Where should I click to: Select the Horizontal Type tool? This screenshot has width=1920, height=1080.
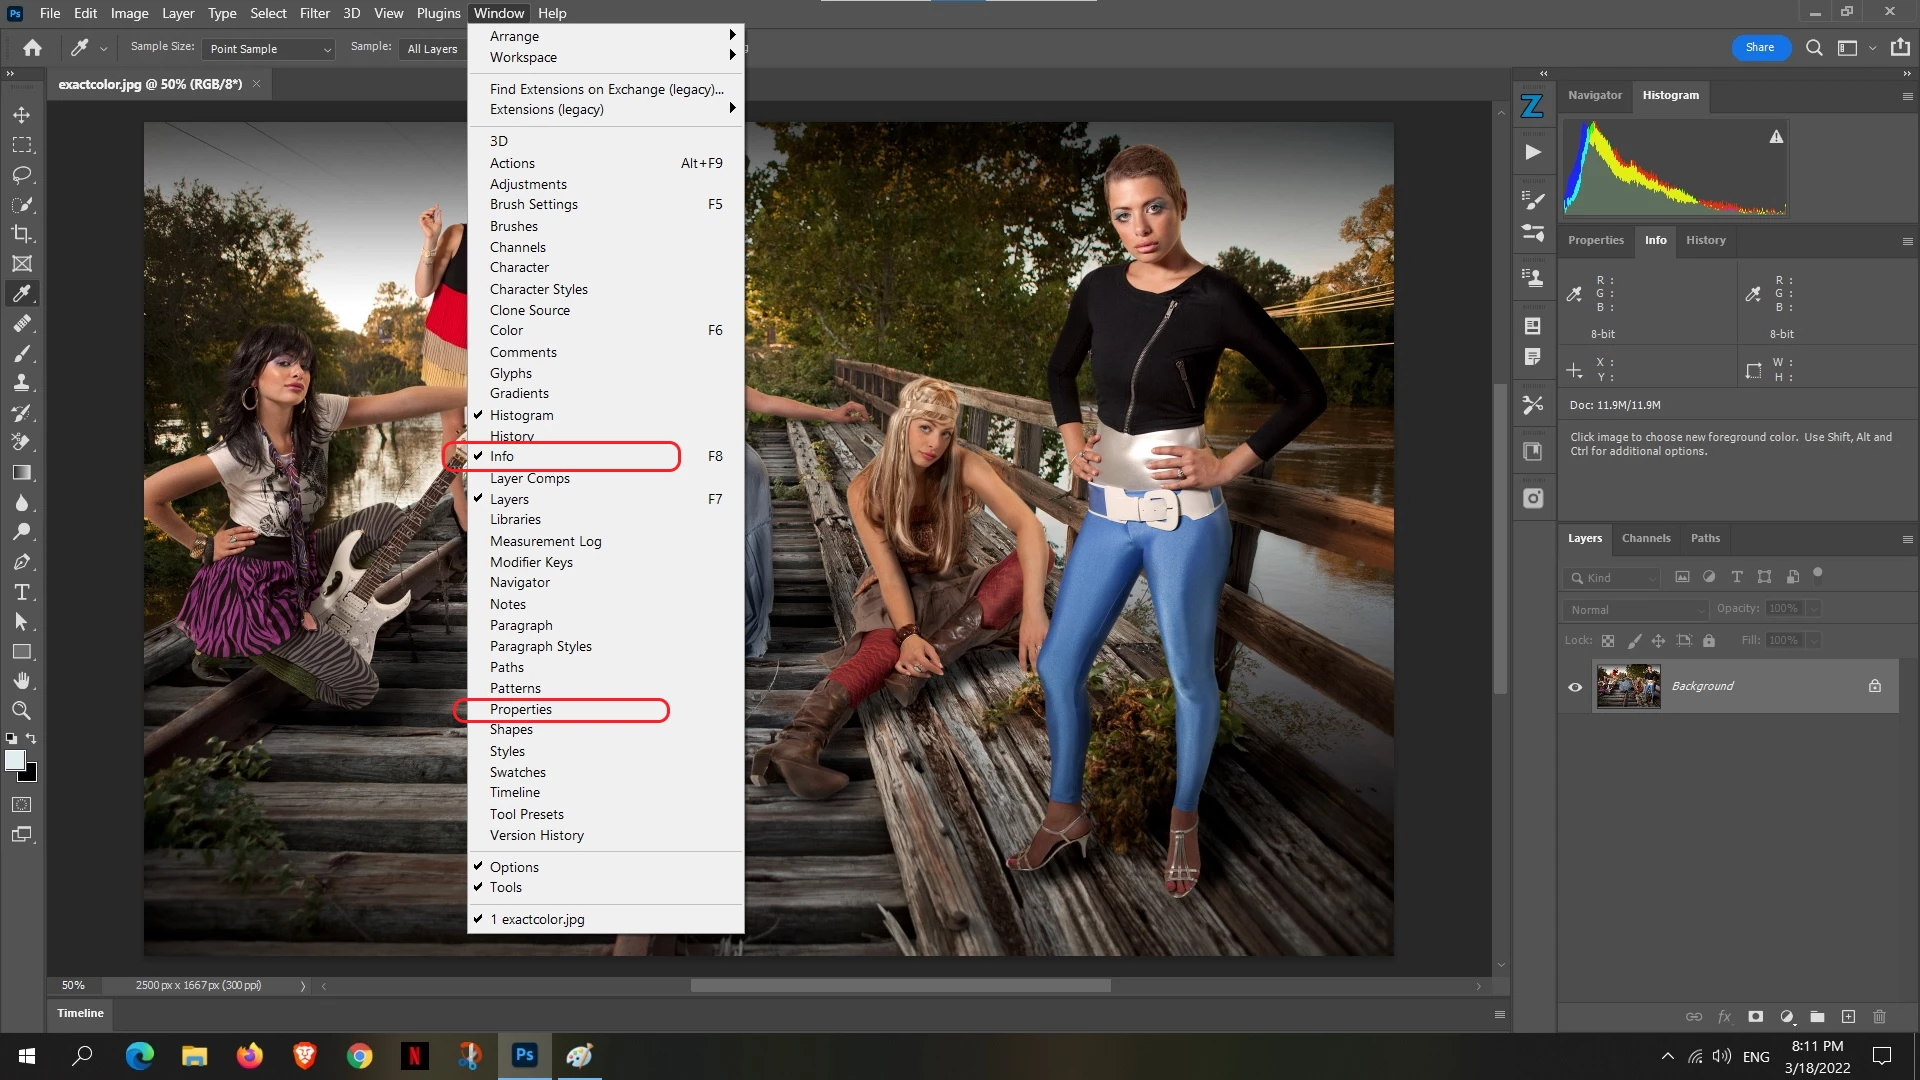click(22, 592)
